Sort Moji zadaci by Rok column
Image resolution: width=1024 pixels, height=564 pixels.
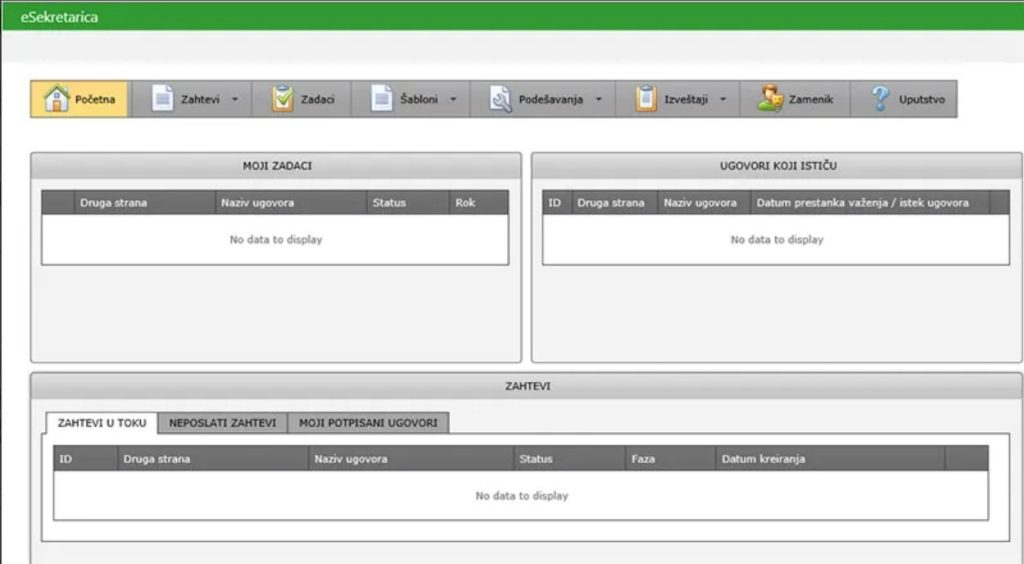point(466,203)
